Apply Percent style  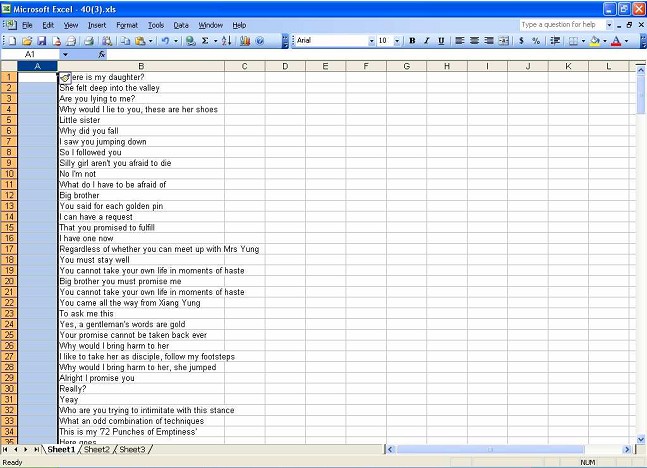coord(536,40)
